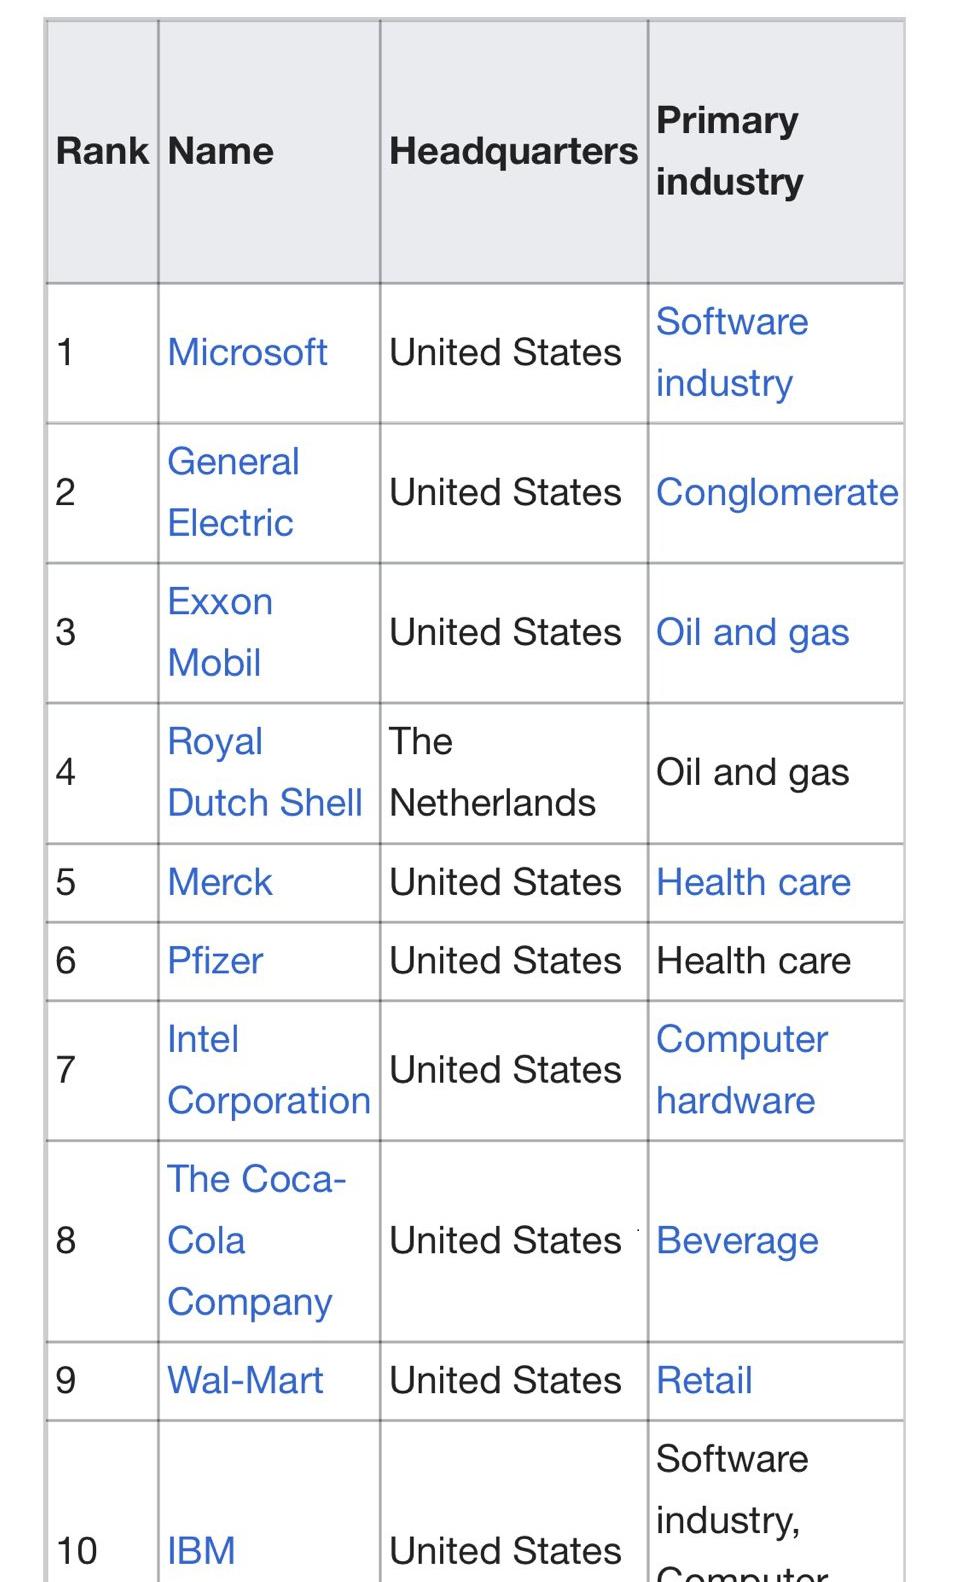This screenshot has width=954, height=1582.
Task: Open the Royal Dutch Shell article
Action: pos(264,772)
